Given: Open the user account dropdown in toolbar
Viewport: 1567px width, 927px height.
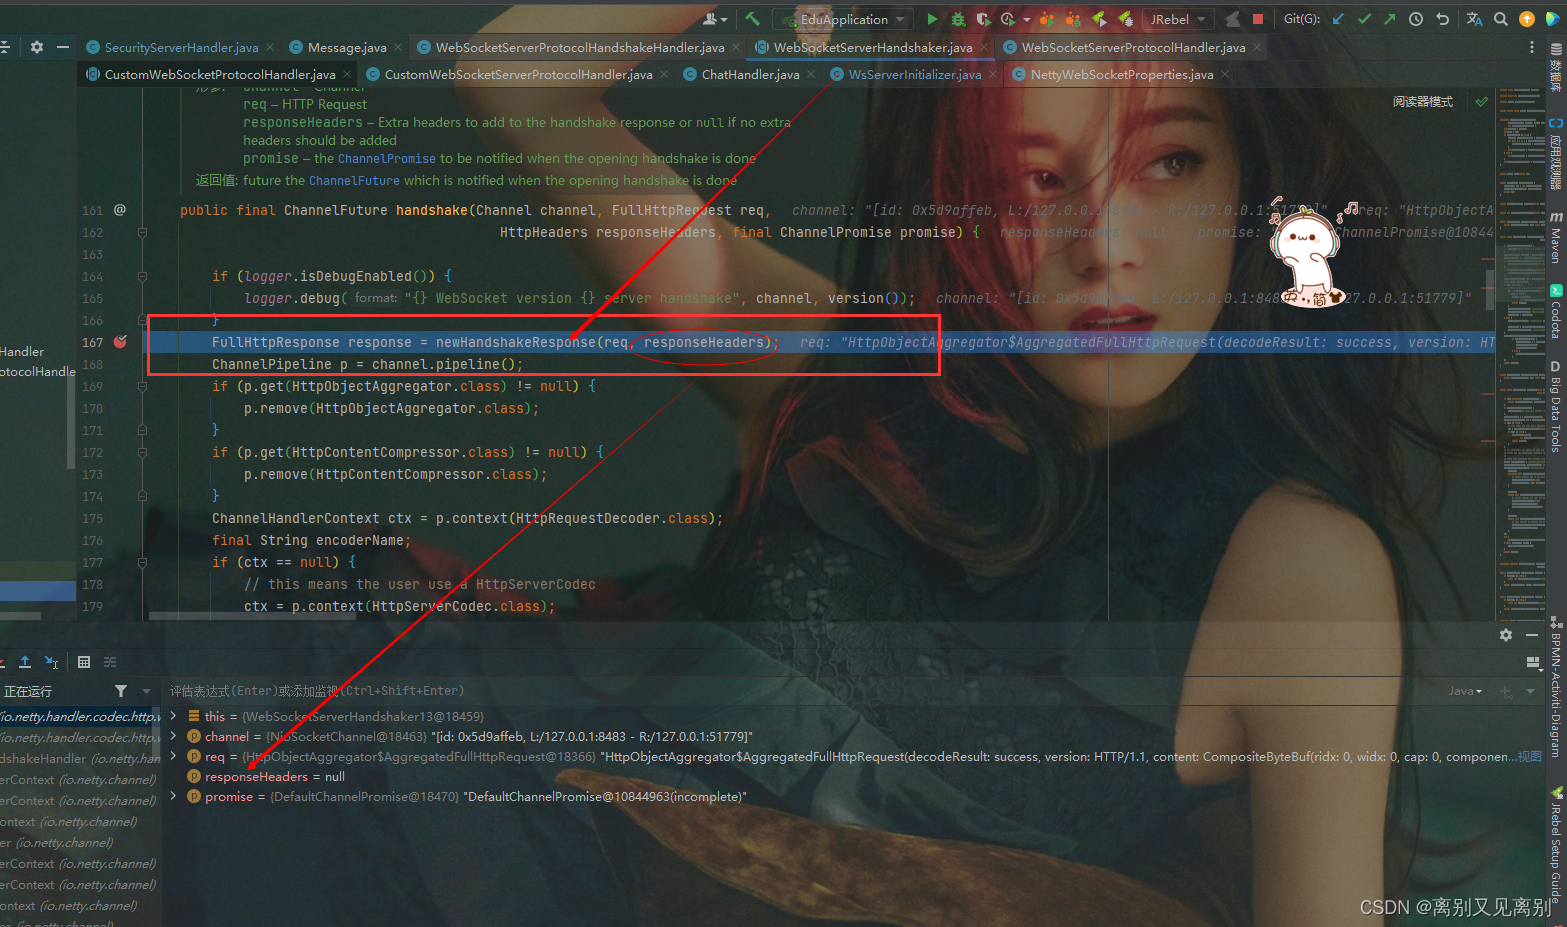Looking at the screenshot, I should click(x=715, y=19).
